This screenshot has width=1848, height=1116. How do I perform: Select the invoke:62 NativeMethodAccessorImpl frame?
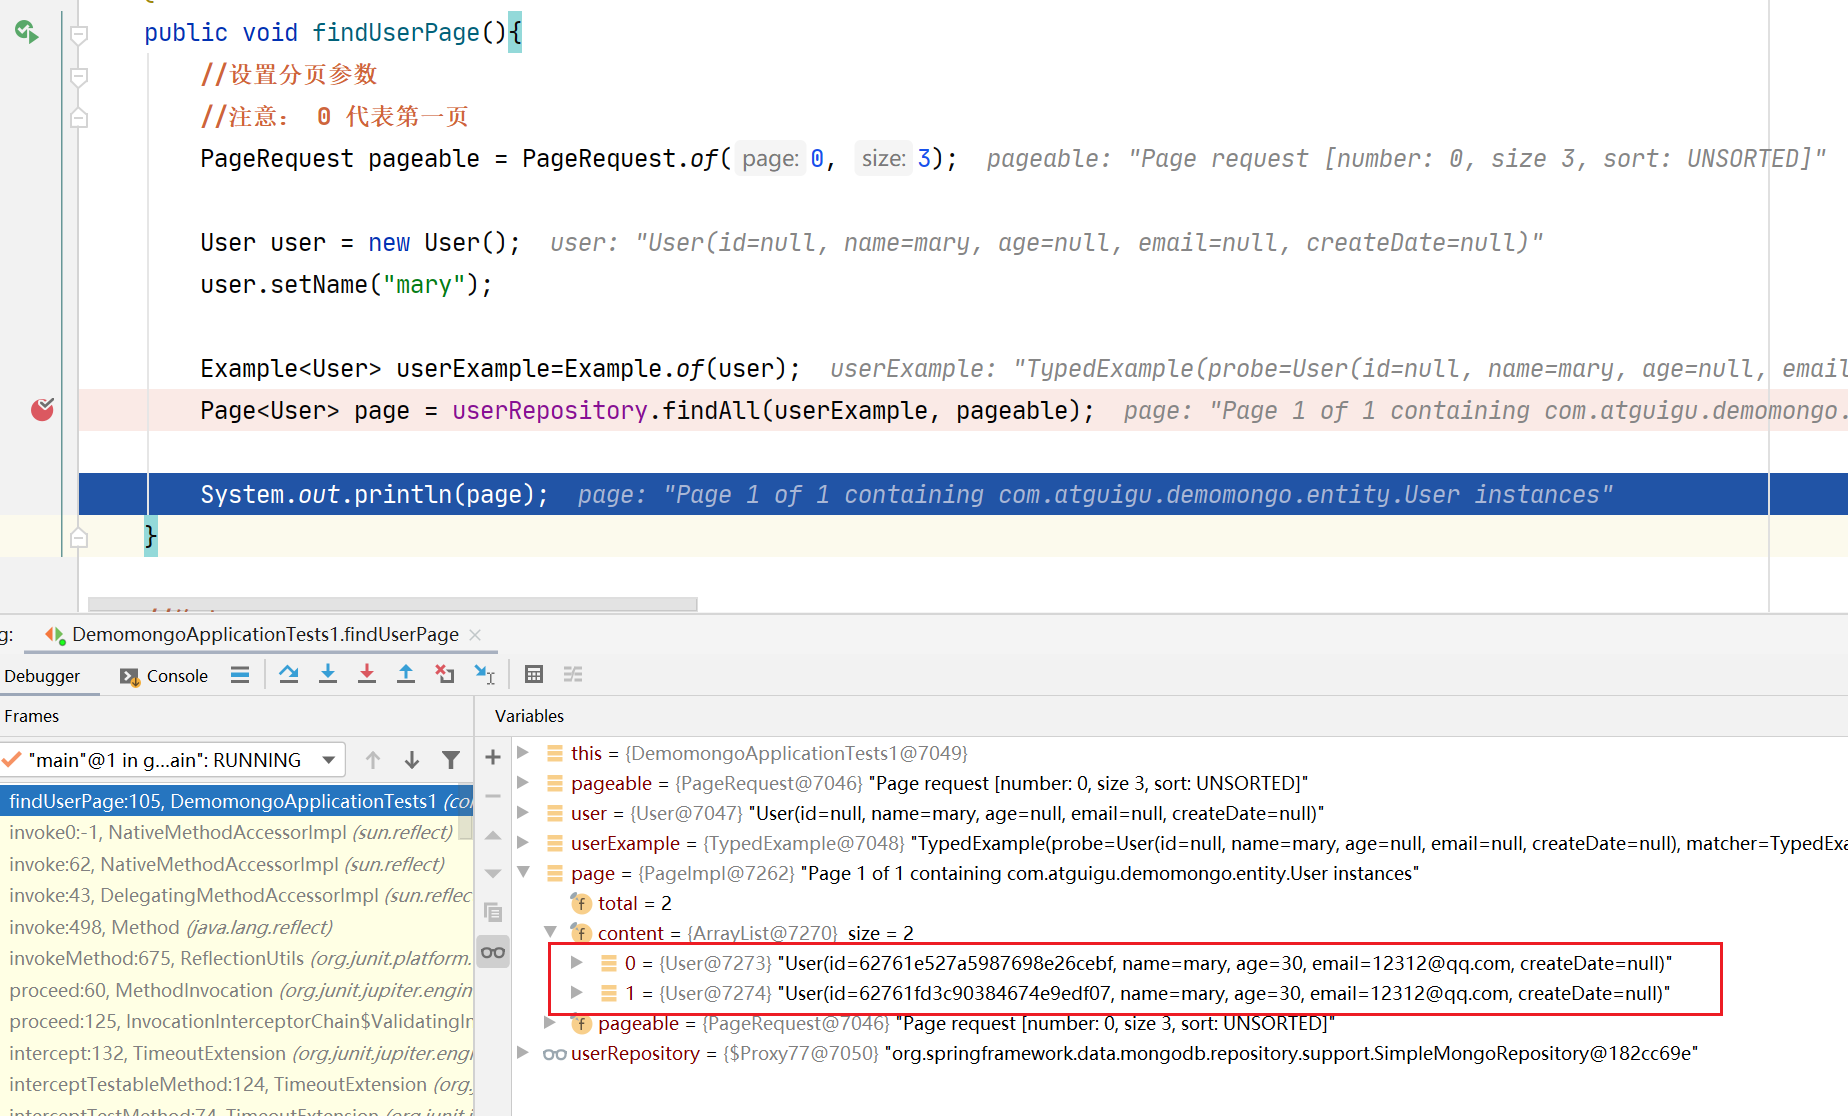coord(236,864)
